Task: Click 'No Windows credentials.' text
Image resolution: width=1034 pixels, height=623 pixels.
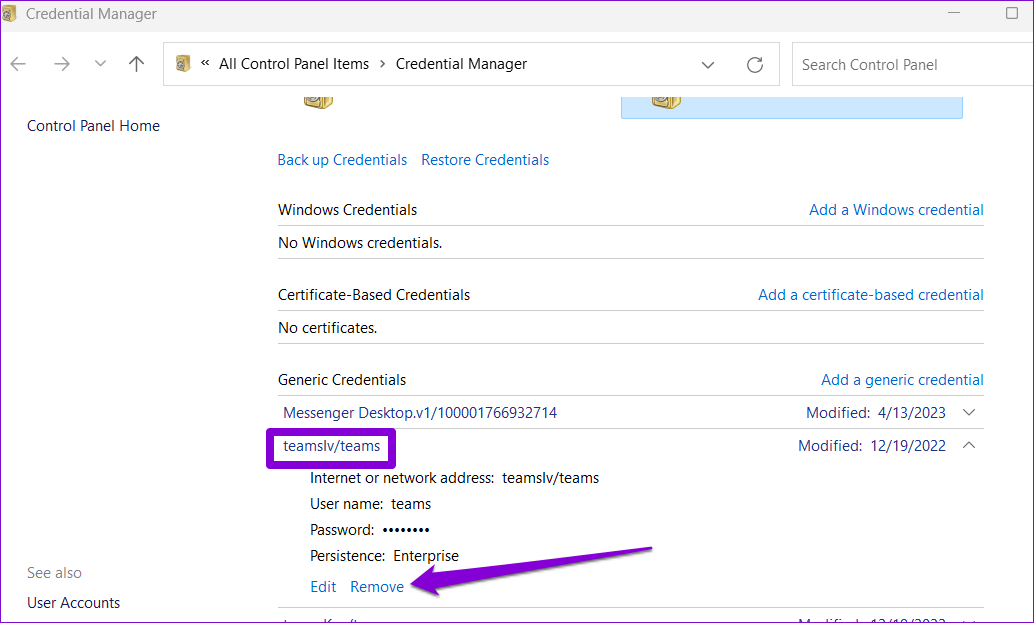Action: coord(360,243)
